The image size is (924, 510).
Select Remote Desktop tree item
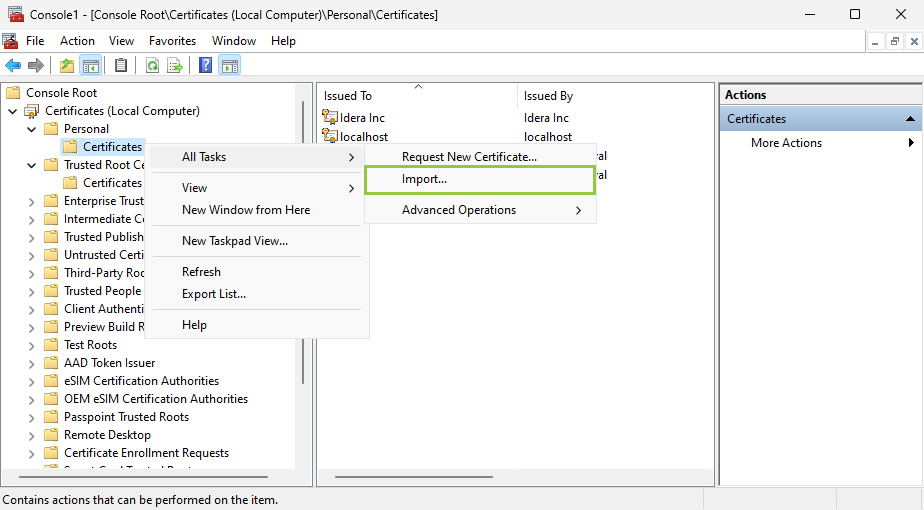pos(107,435)
